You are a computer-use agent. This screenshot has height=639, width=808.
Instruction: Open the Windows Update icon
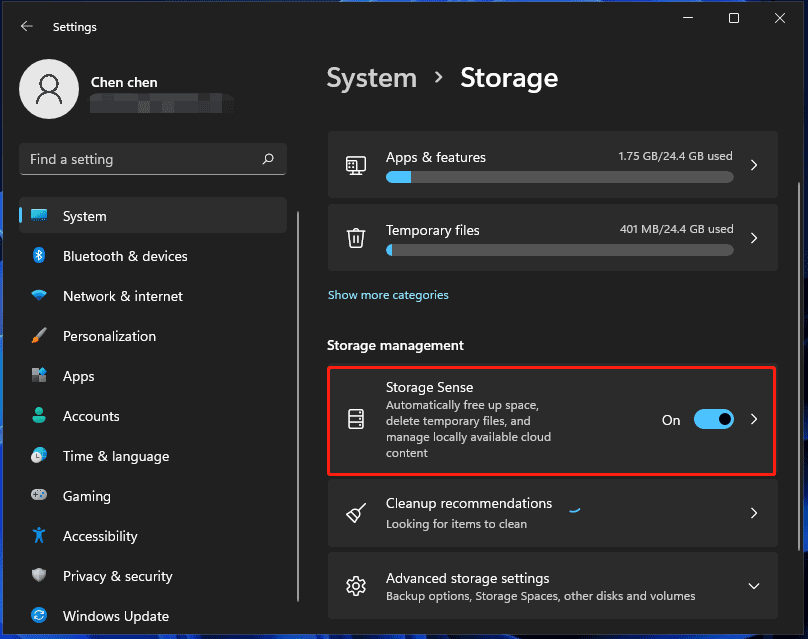click(x=38, y=616)
